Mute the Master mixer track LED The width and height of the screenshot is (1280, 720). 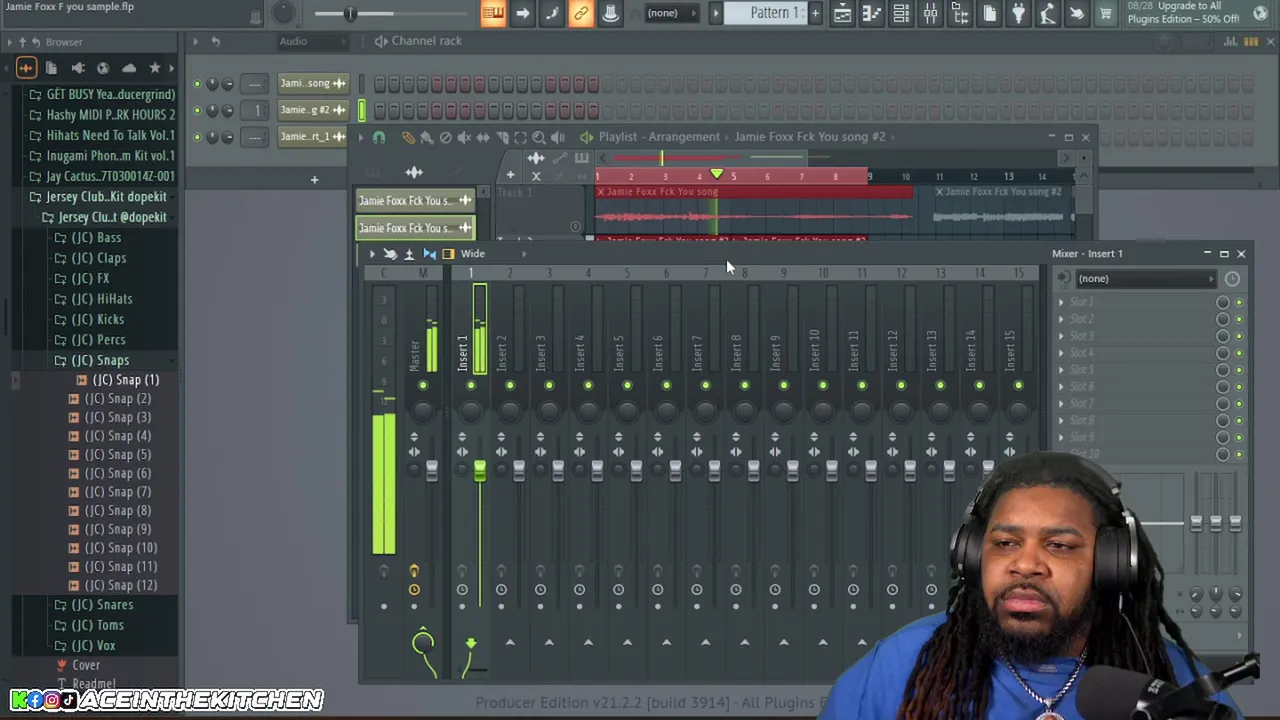coord(423,386)
